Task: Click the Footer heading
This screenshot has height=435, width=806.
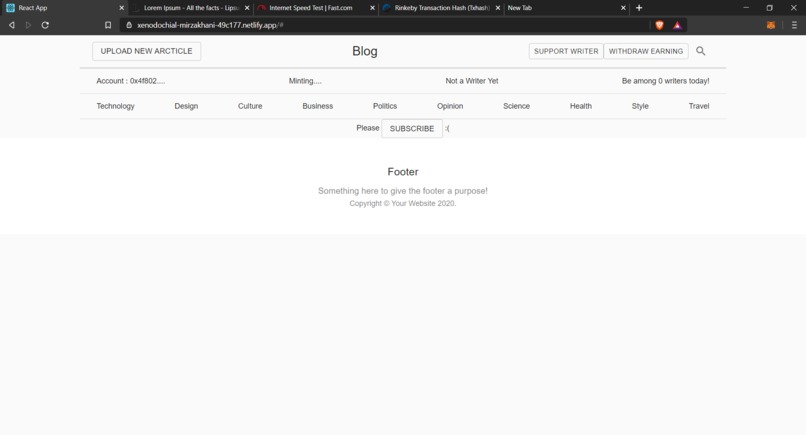Action: (x=403, y=172)
